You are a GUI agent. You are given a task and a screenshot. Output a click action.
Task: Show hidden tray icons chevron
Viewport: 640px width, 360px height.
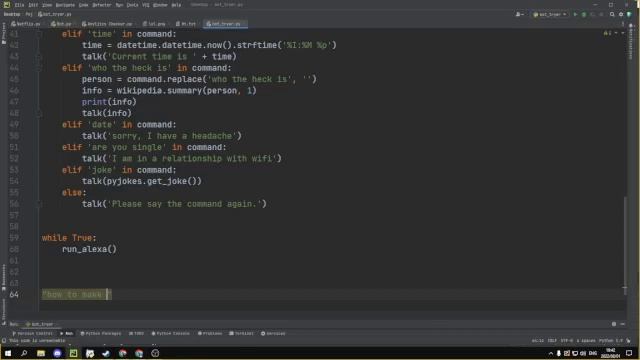pyautogui.click(x=551, y=353)
